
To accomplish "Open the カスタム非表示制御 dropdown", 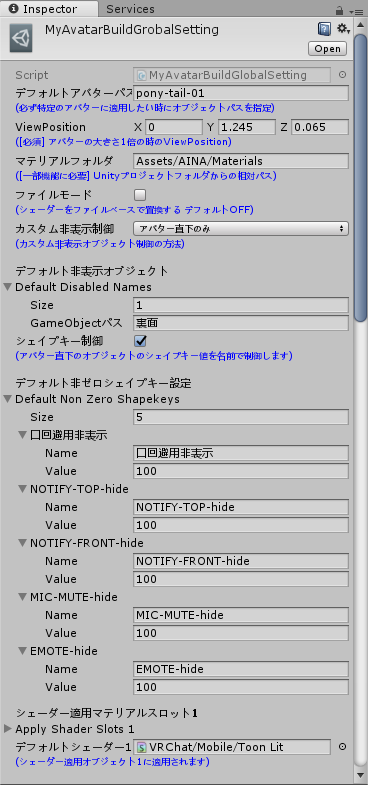I will coord(241,229).
